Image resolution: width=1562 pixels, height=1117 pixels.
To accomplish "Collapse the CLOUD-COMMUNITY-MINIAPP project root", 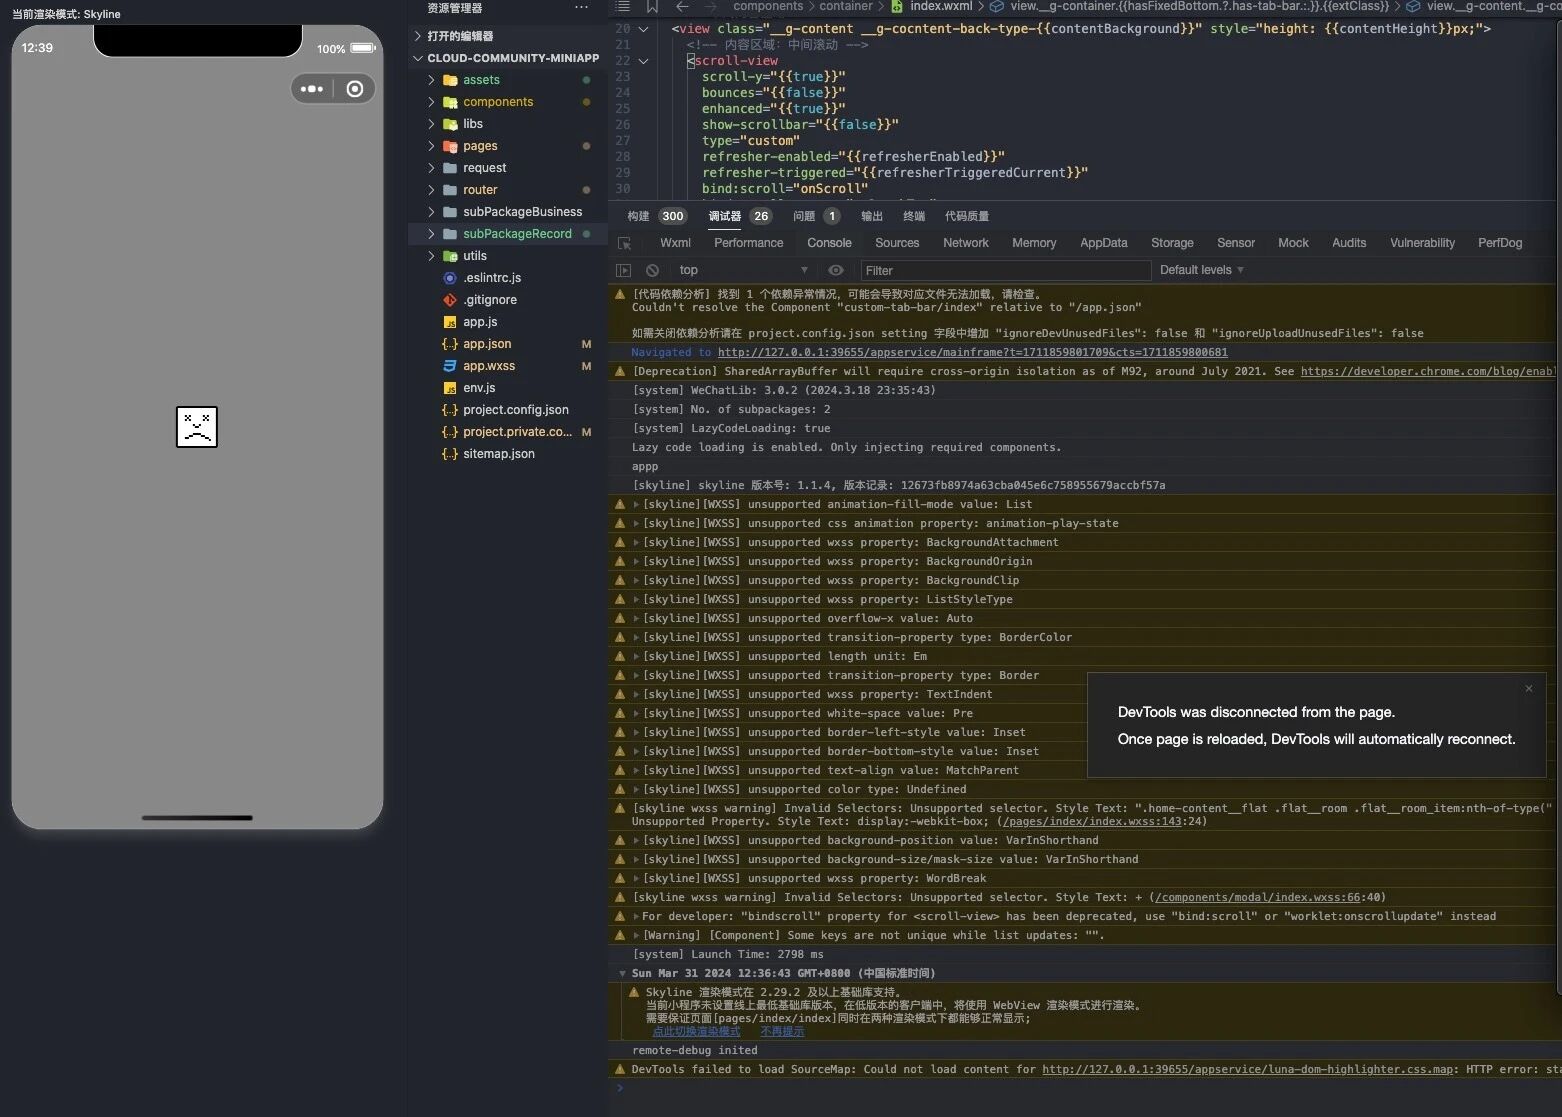I will [x=418, y=58].
